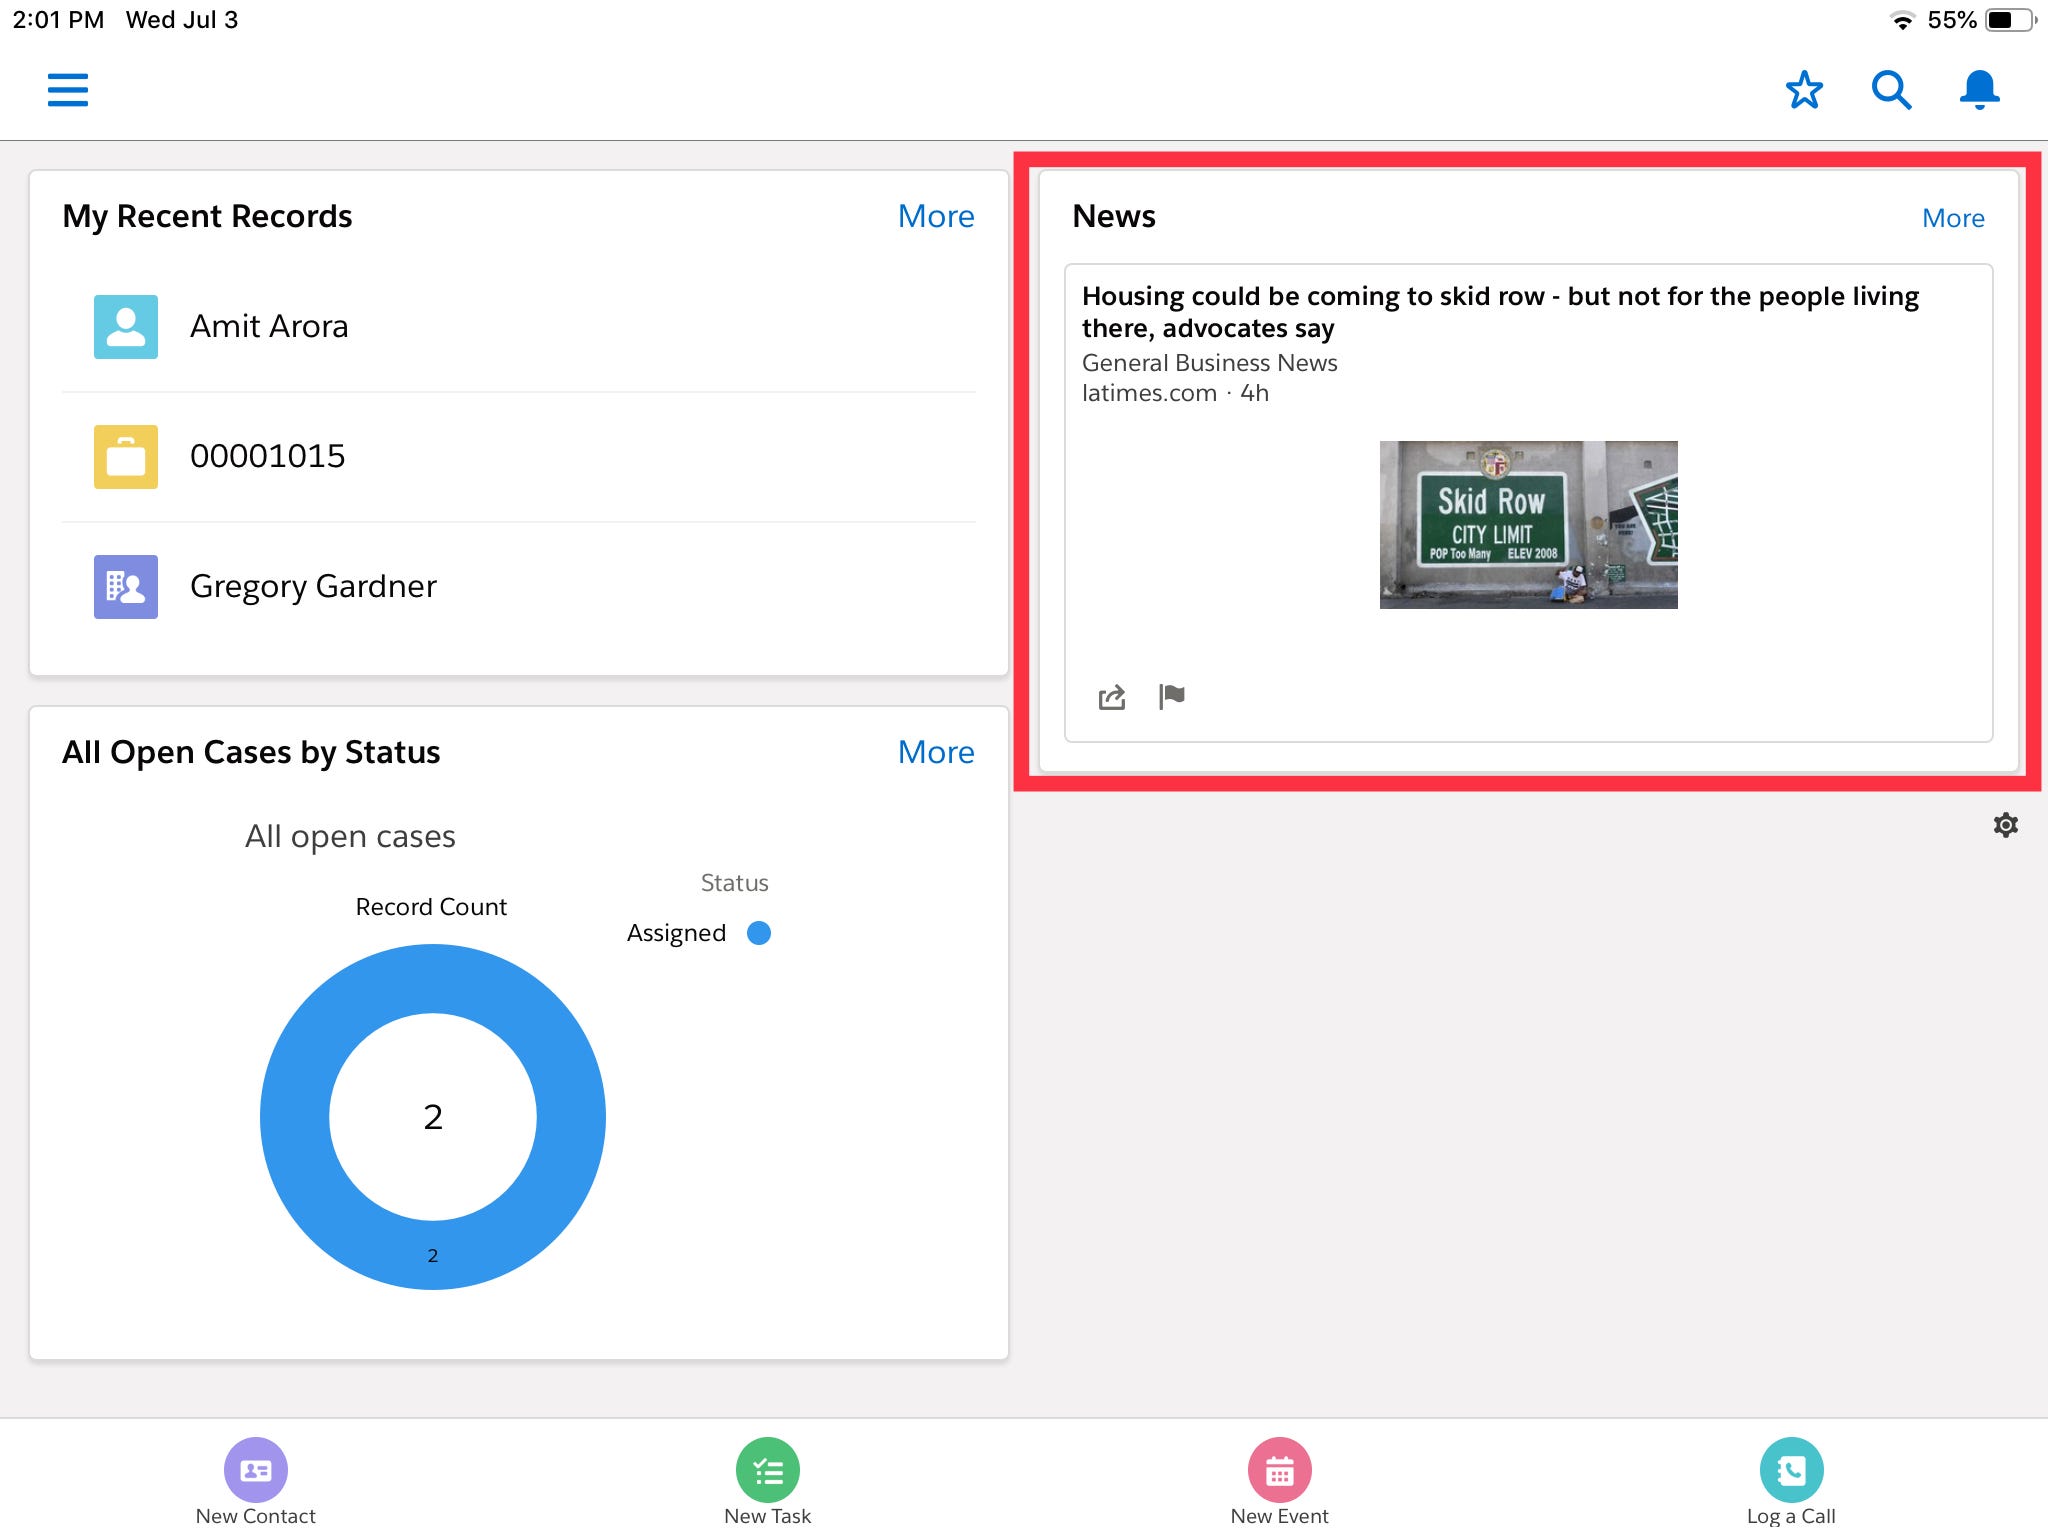Open the notifications bell
Screen dimensions: 2048x1536
[x=1979, y=90]
